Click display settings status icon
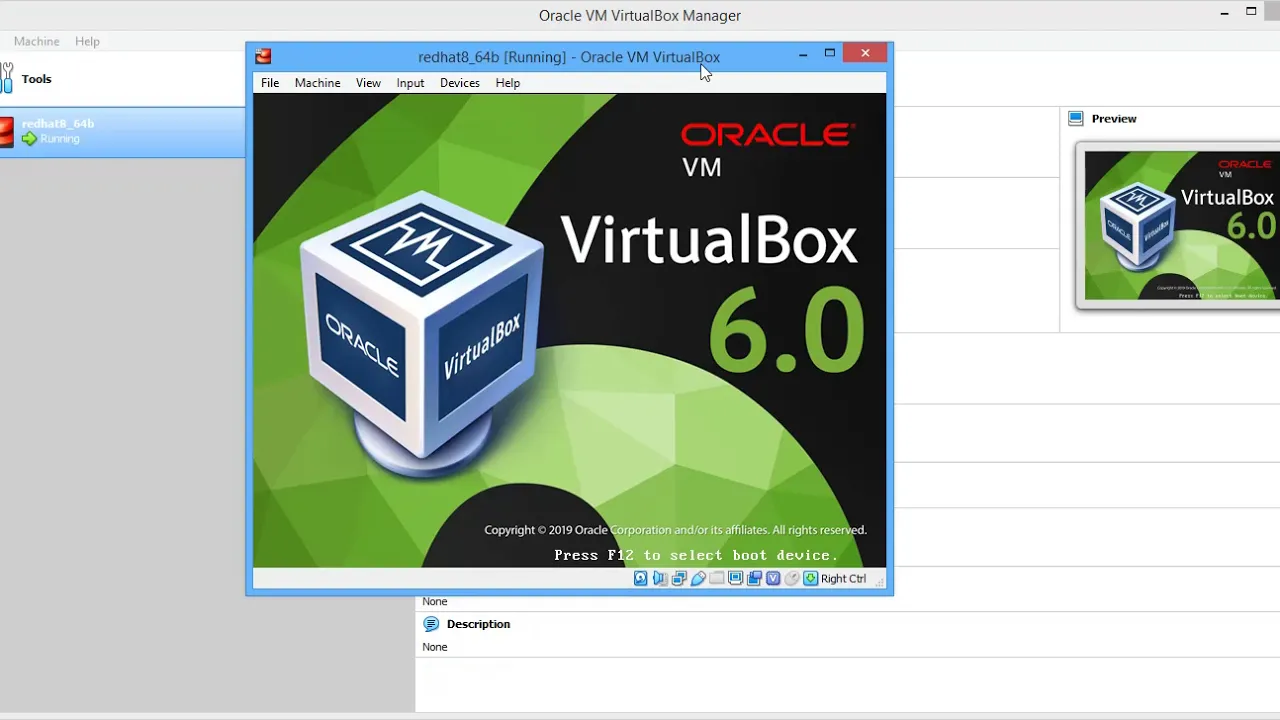The image size is (1280, 720). (735, 578)
